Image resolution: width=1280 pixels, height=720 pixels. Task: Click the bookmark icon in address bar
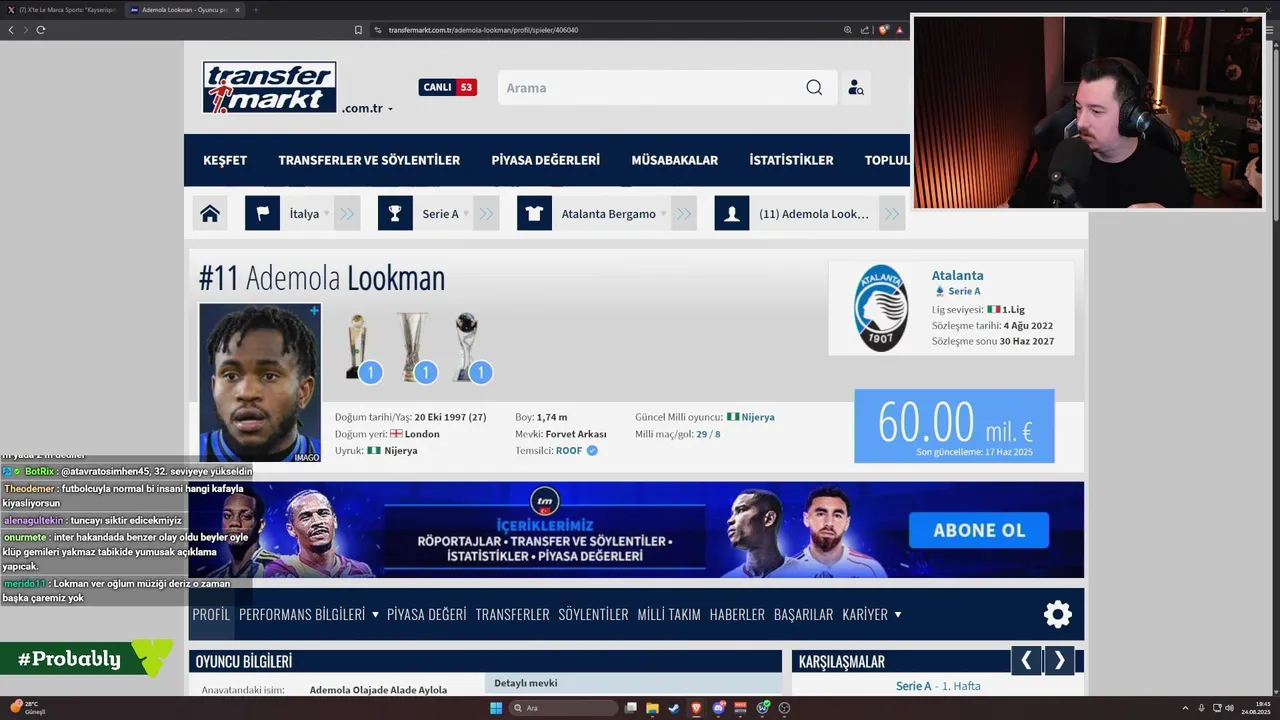[358, 30]
